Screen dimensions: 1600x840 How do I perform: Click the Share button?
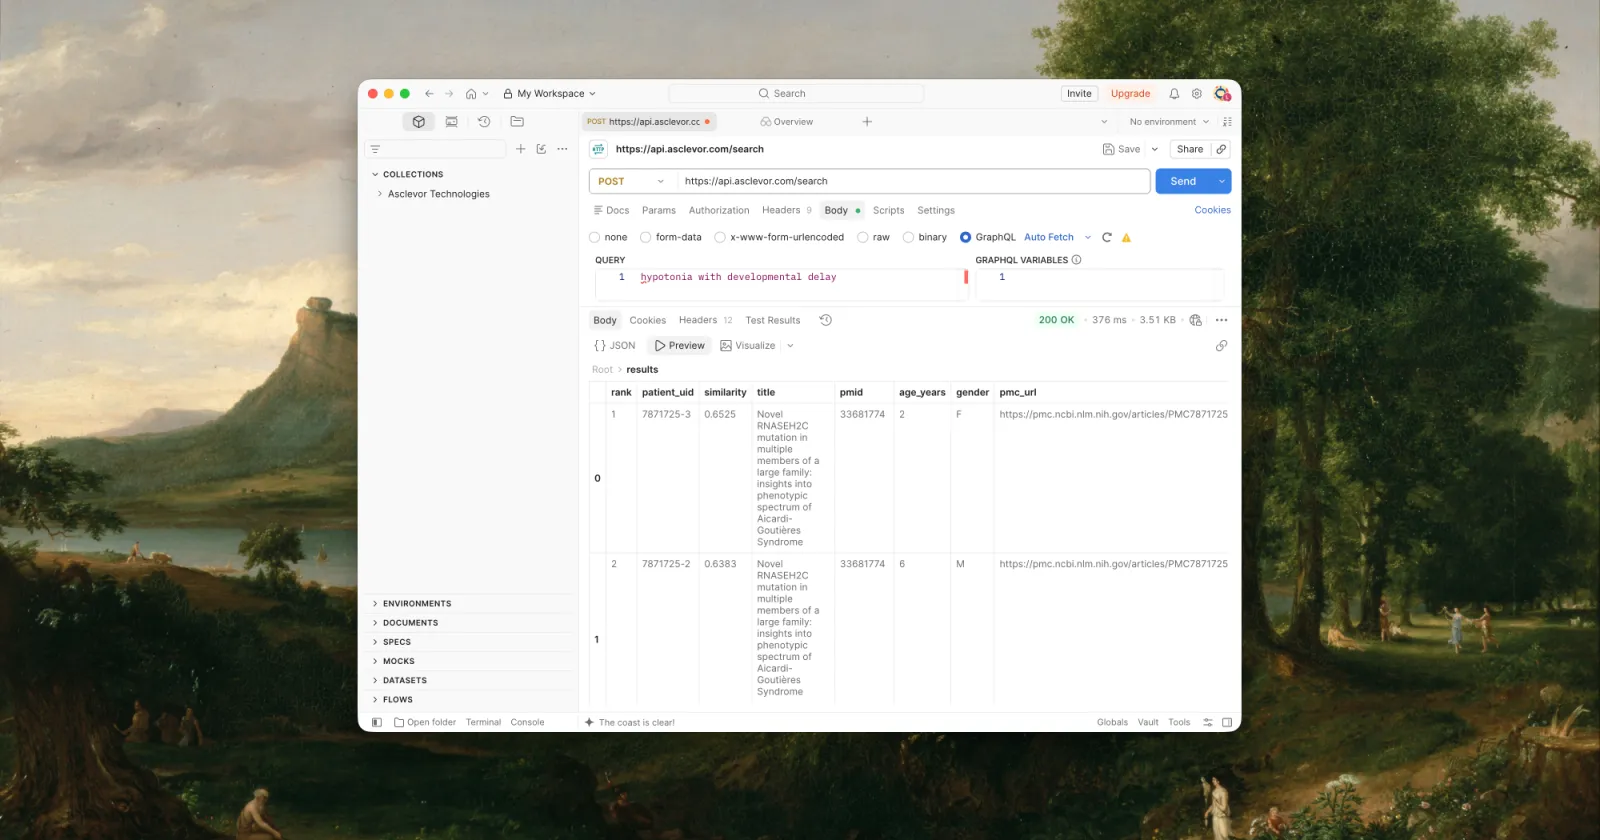pos(1190,149)
